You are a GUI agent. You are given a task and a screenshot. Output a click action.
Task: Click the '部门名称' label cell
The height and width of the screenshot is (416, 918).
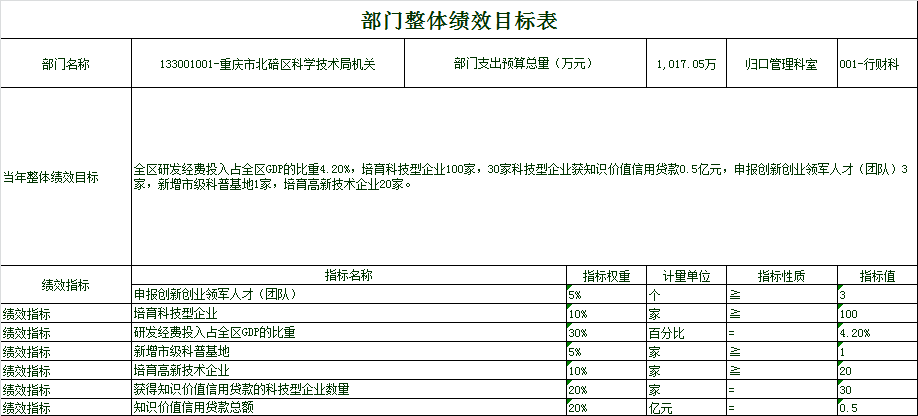[x=66, y=64]
